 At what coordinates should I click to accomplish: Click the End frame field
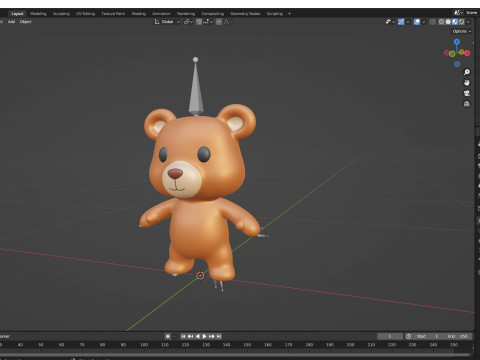point(458,336)
